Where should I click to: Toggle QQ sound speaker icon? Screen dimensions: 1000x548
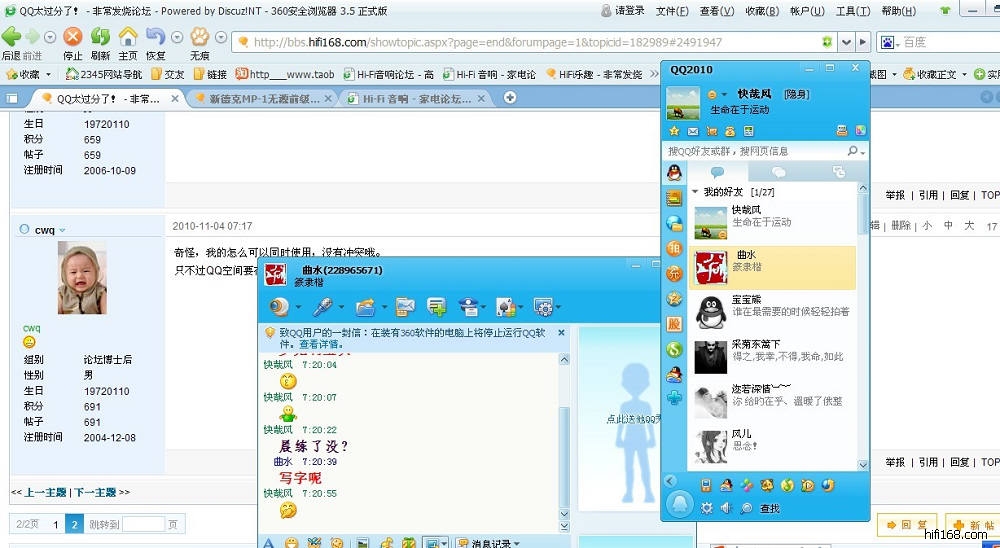pos(726,508)
